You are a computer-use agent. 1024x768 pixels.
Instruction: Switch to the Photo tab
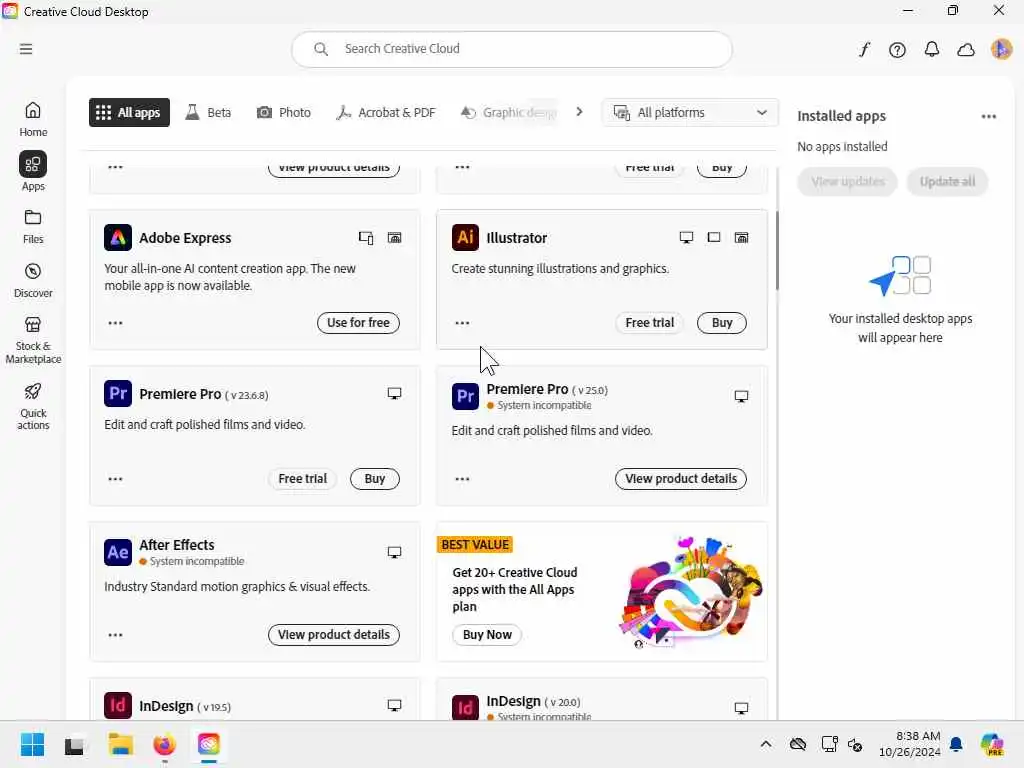[x=283, y=112]
